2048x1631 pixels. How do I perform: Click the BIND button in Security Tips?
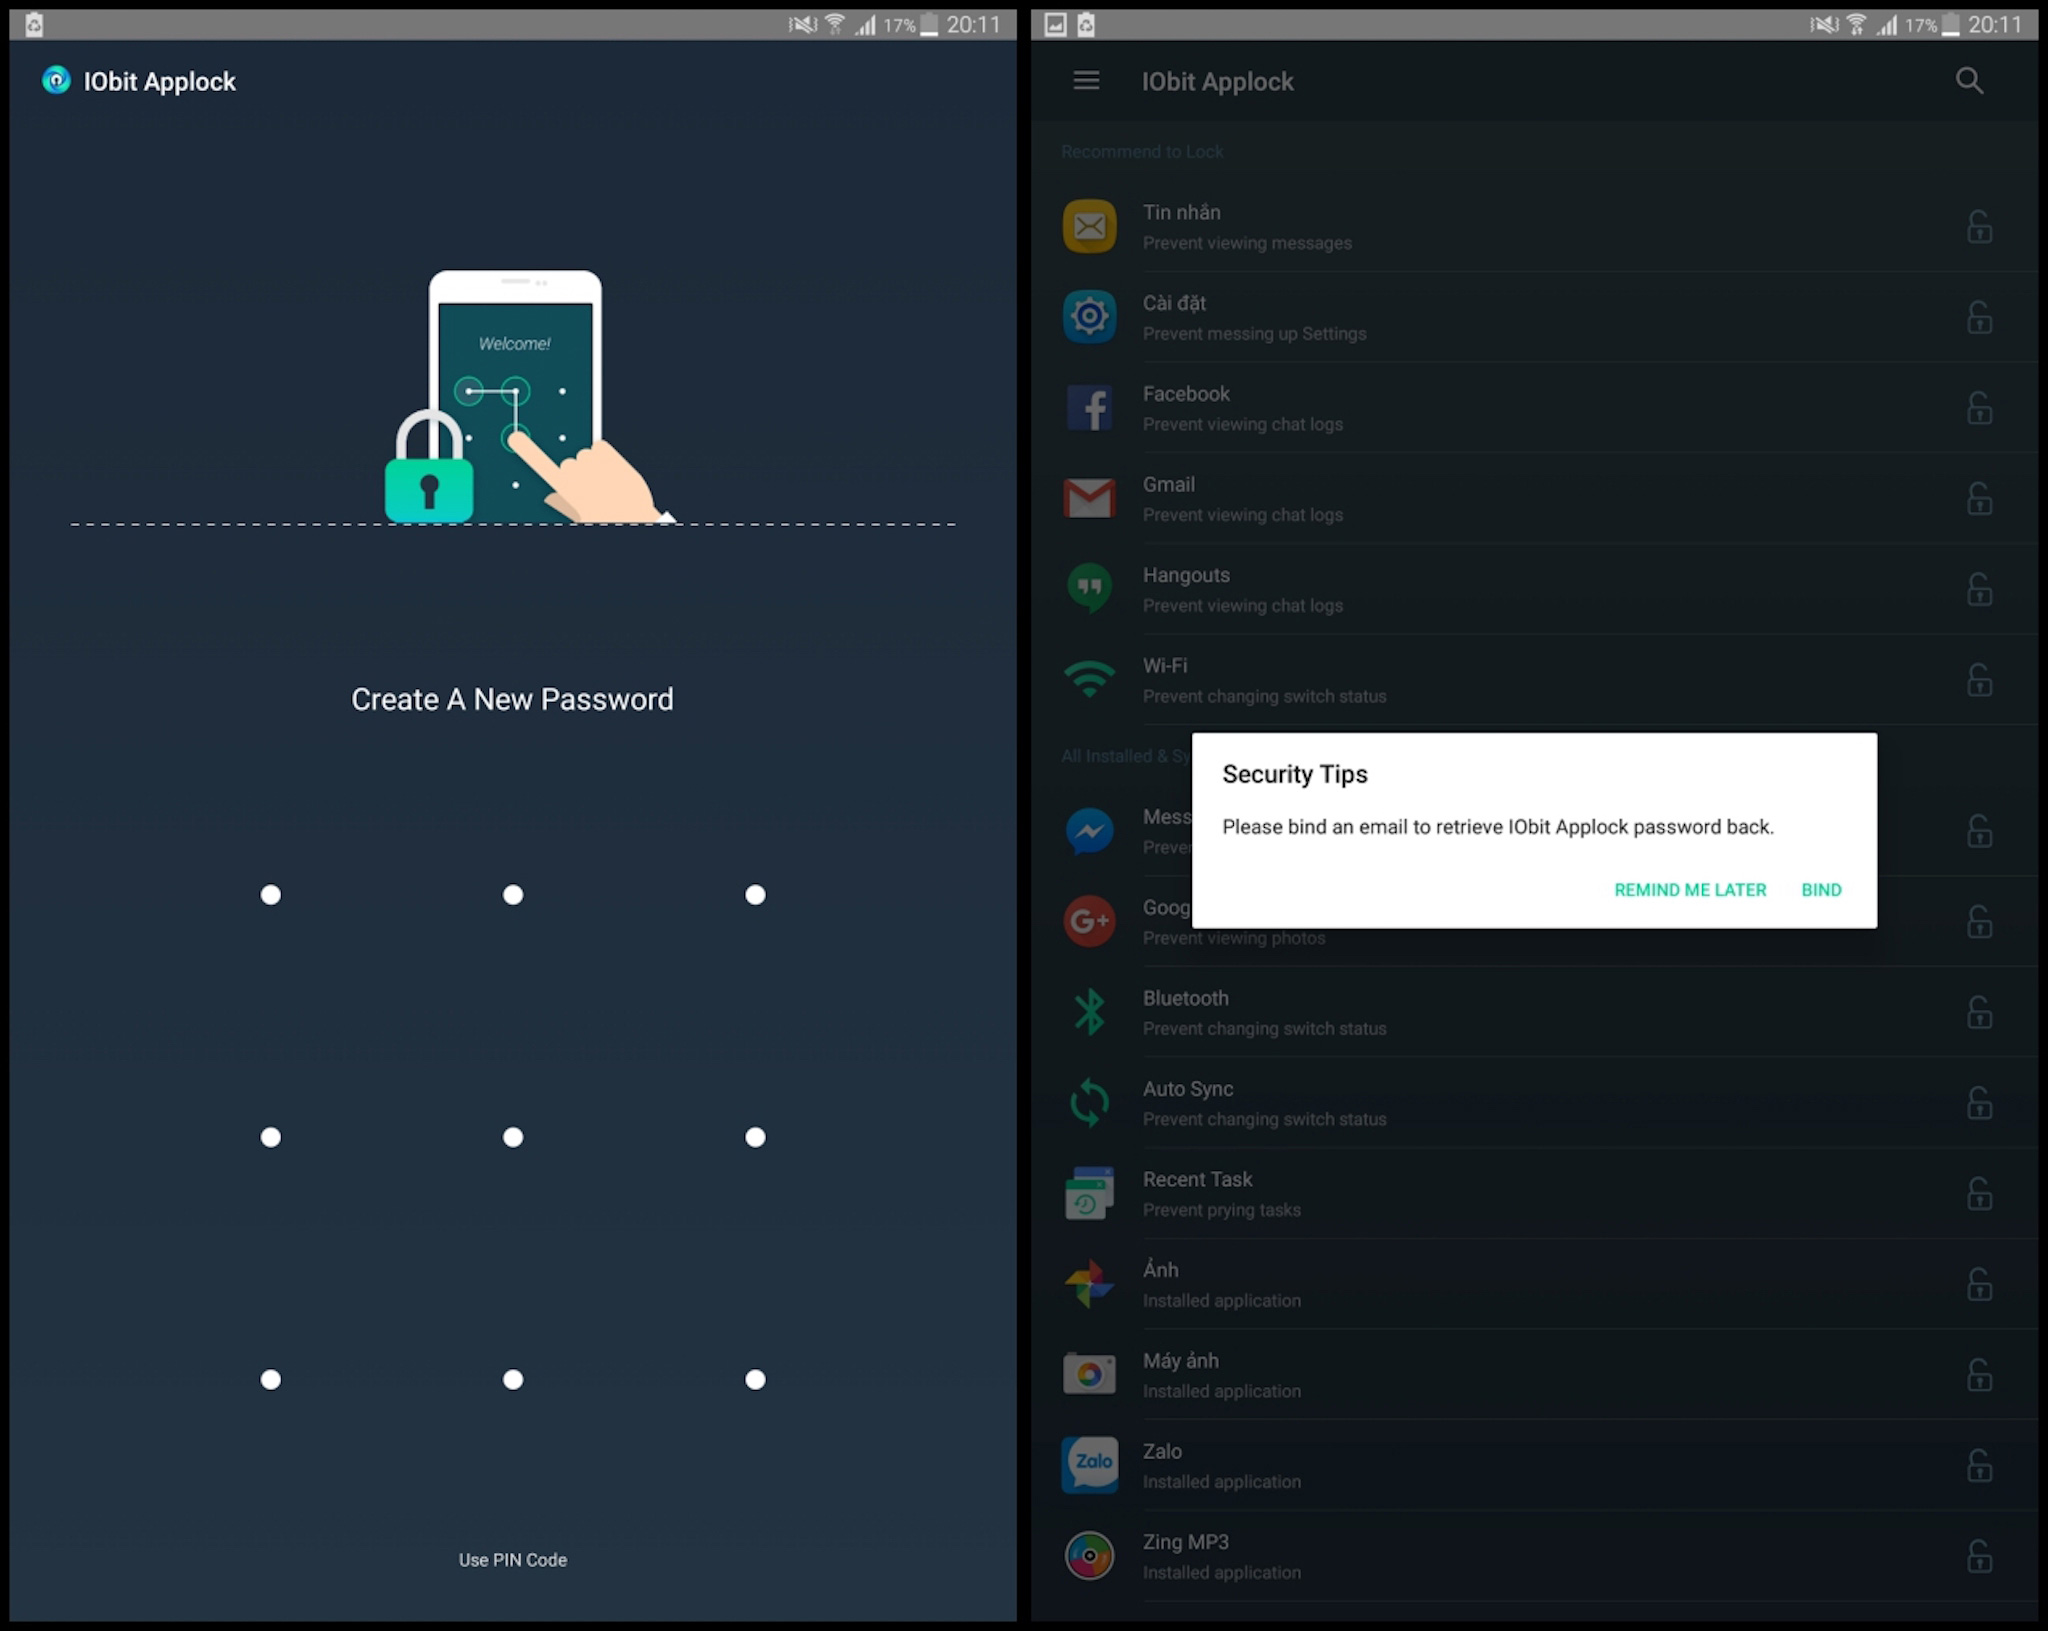point(1821,890)
